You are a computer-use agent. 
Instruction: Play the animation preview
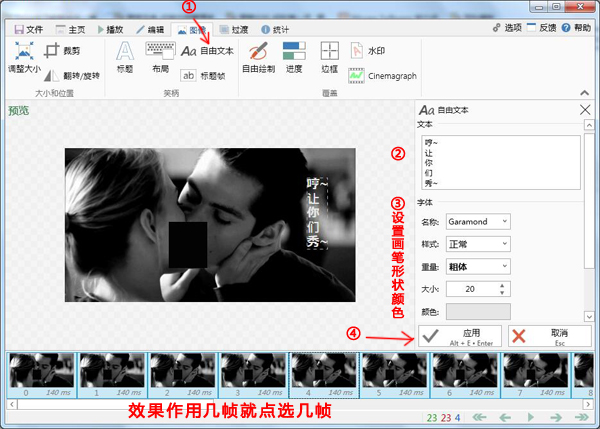pos(530,417)
